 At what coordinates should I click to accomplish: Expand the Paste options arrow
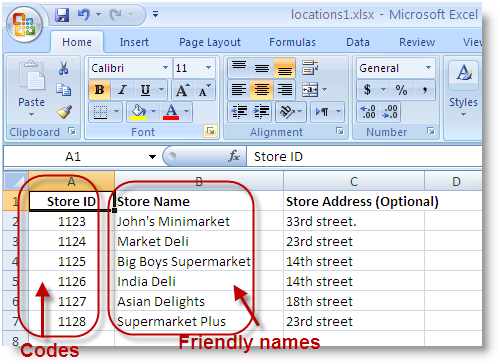click(31, 115)
